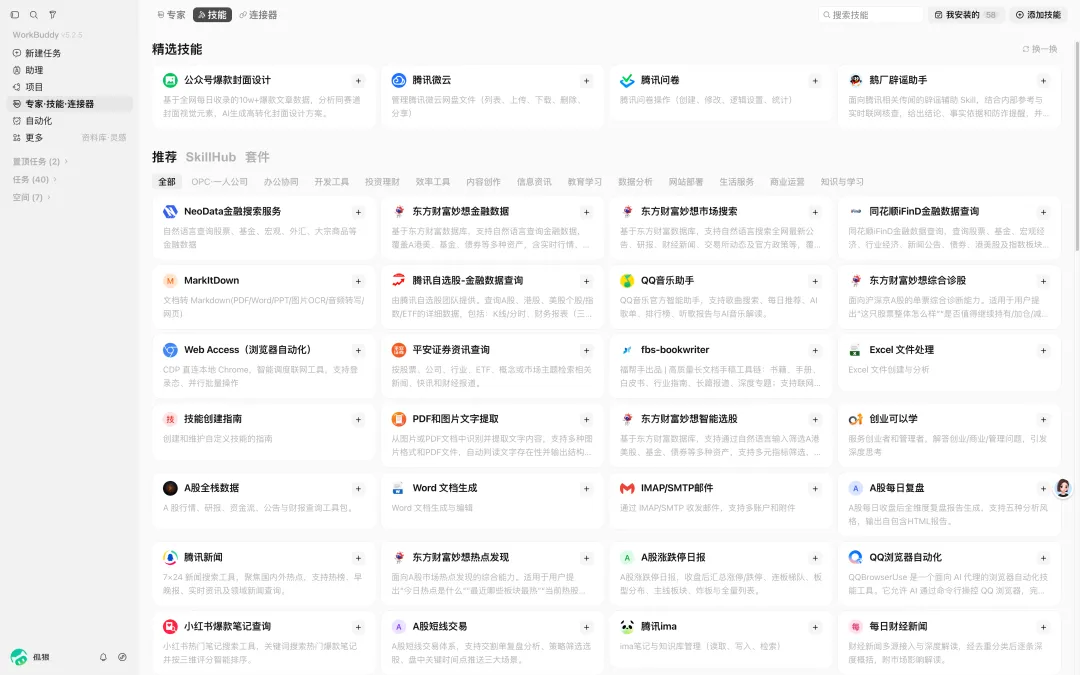Filter by OPC·一人公司 category
The image size is (1080, 675).
point(220,182)
